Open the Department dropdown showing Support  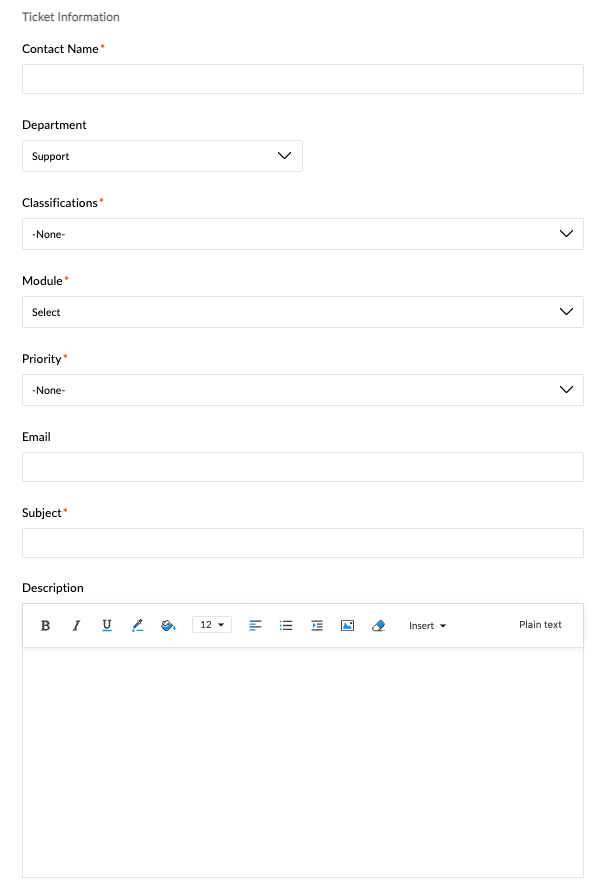pos(163,156)
